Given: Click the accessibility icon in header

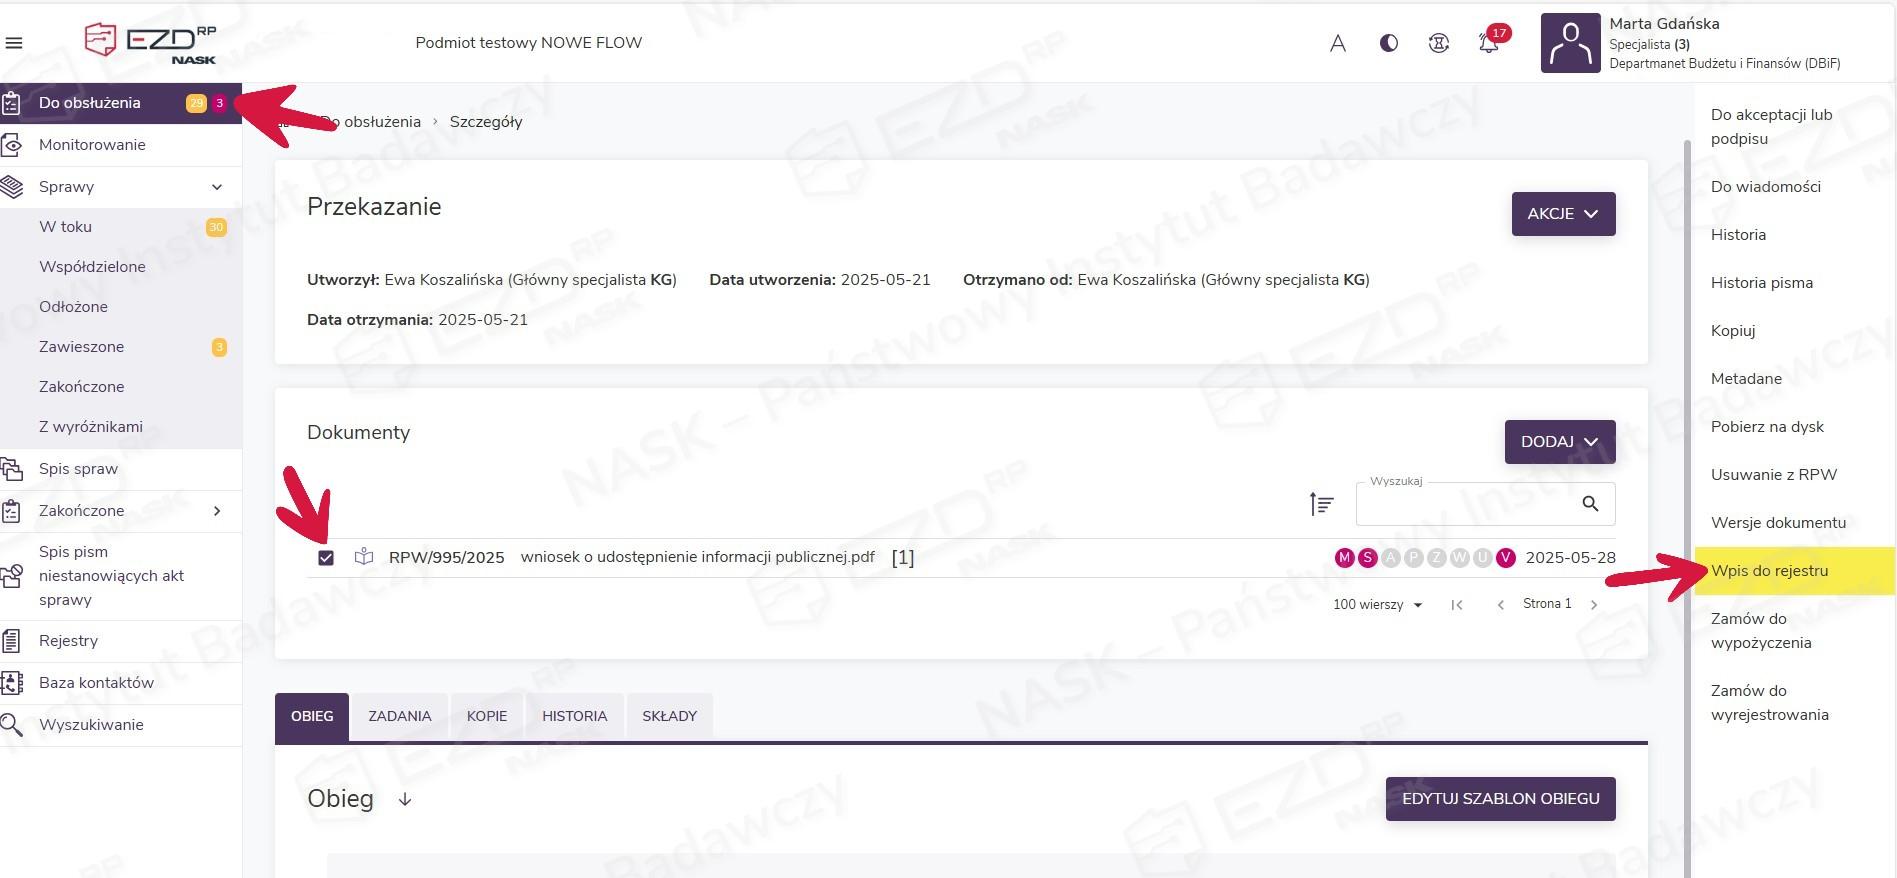Looking at the screenshot, I should click(1438, 43).
